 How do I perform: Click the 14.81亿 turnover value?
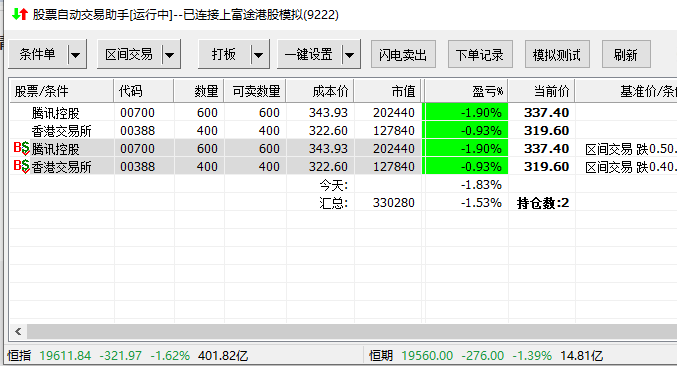click(x=581, y=356)
